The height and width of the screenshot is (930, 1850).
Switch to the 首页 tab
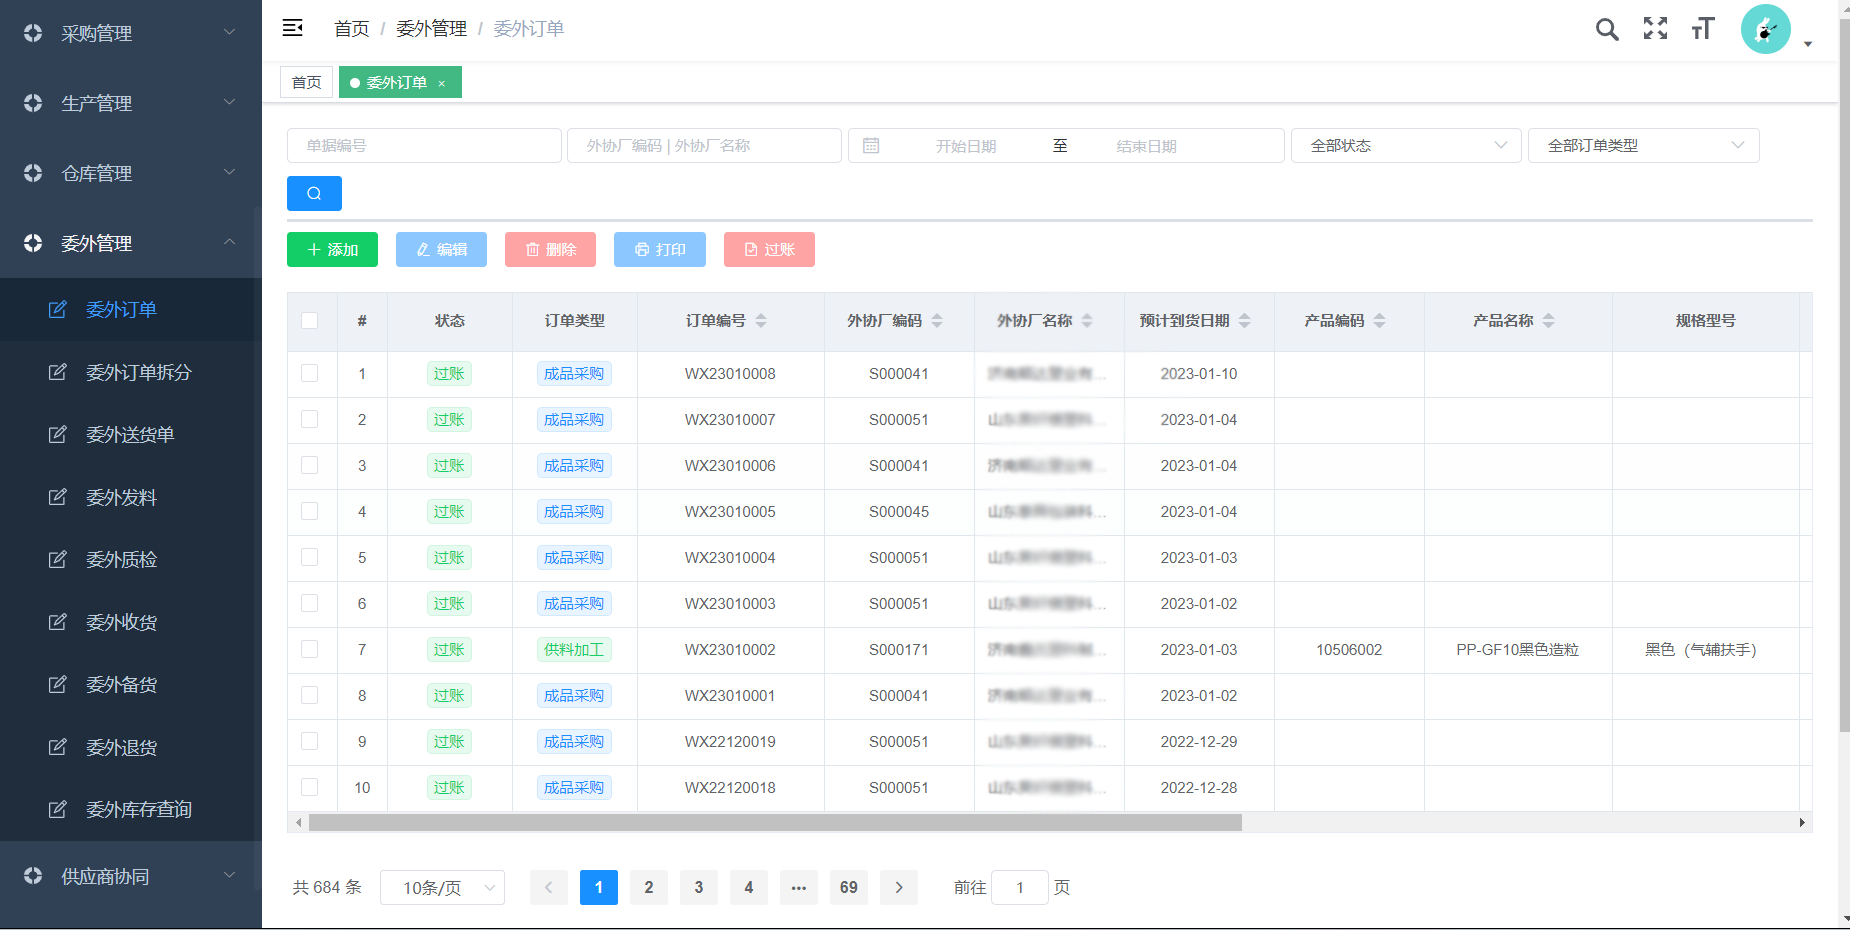tap(307, 83)
